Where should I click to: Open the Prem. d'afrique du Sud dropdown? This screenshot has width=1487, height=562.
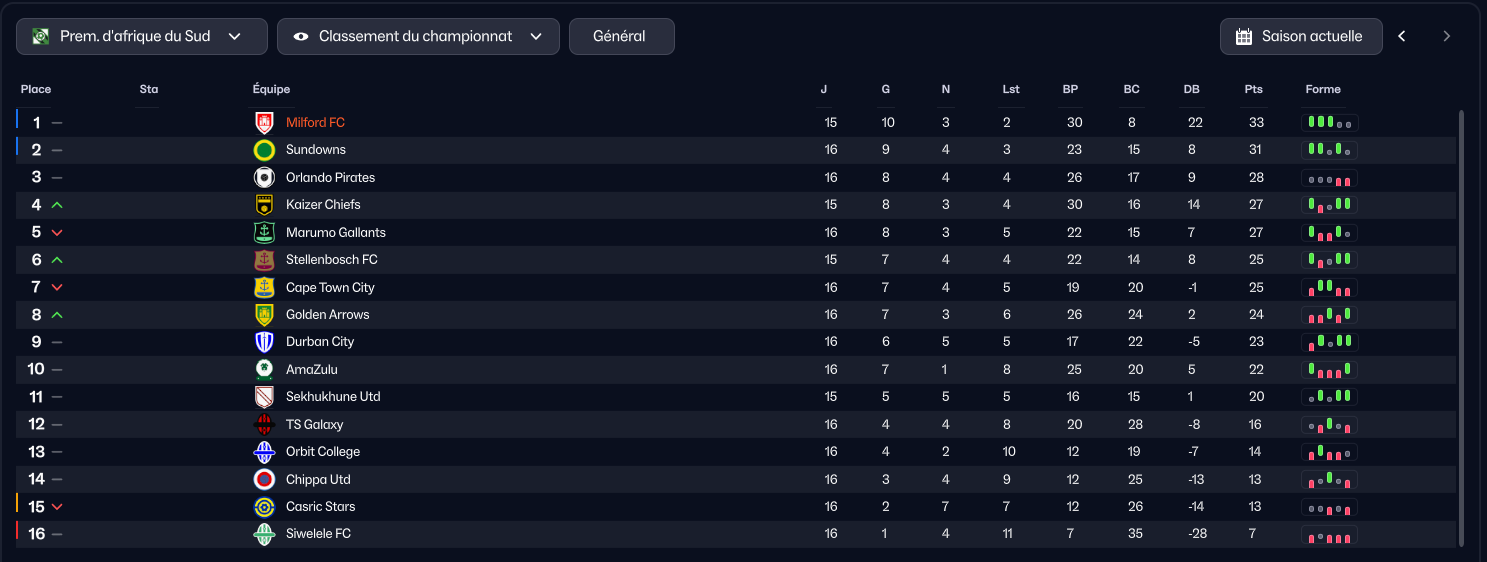pyautogui.click(x=142, y=36)
